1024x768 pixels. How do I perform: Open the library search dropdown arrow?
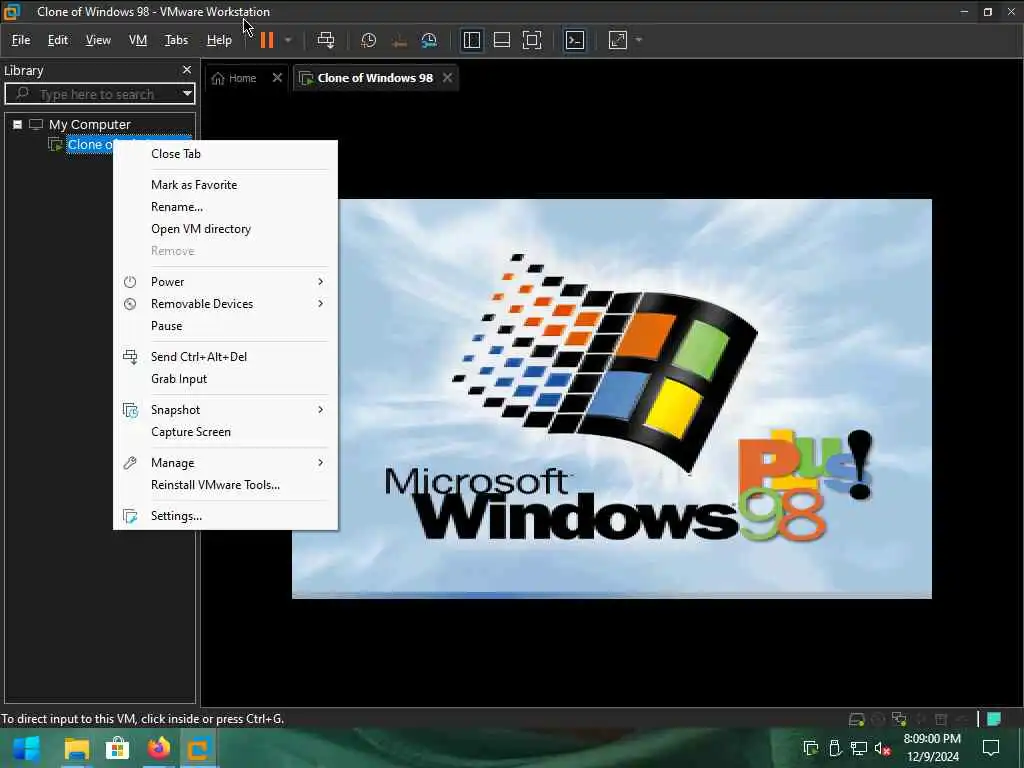(187, 94)
